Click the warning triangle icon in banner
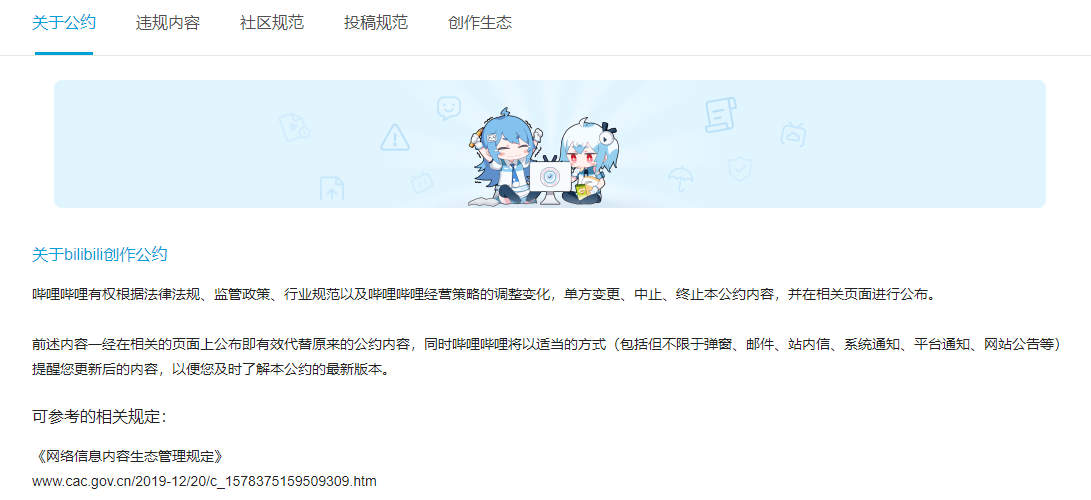Screen dimensions: 1091x500 [x=395, y=137]
